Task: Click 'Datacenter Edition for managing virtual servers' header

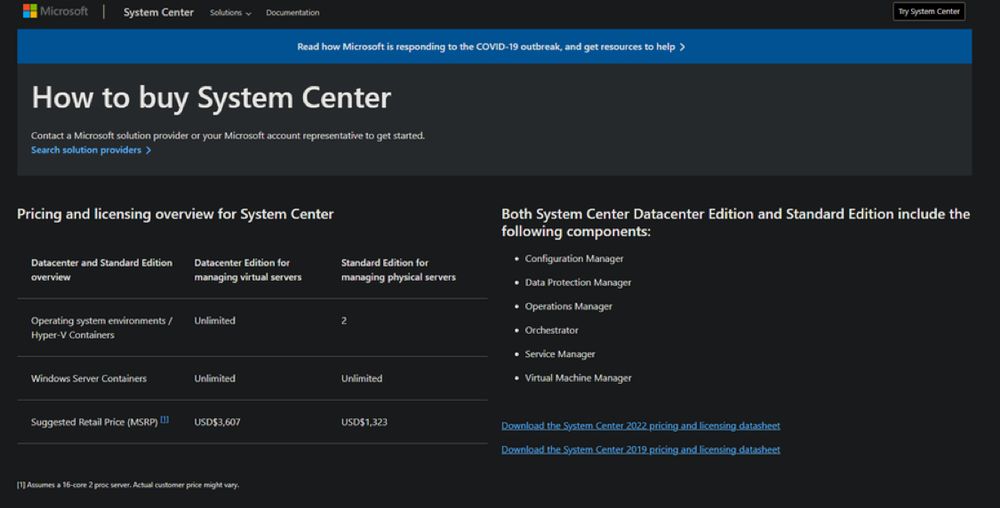Action: [x=247, y=270]
